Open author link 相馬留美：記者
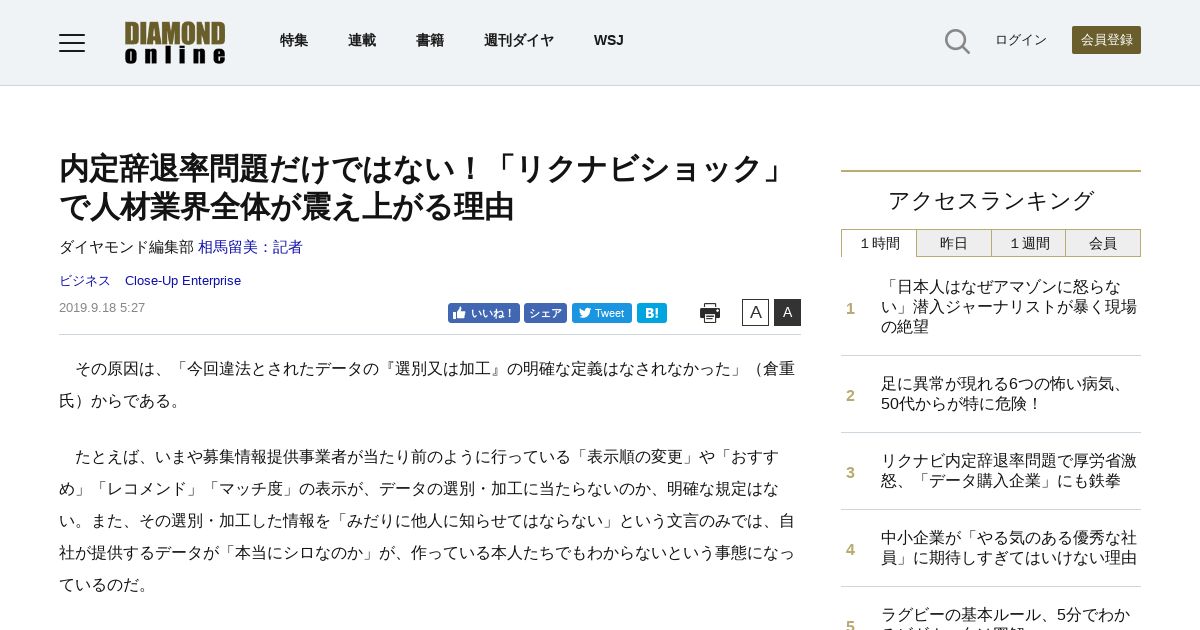 click(250, 246)
